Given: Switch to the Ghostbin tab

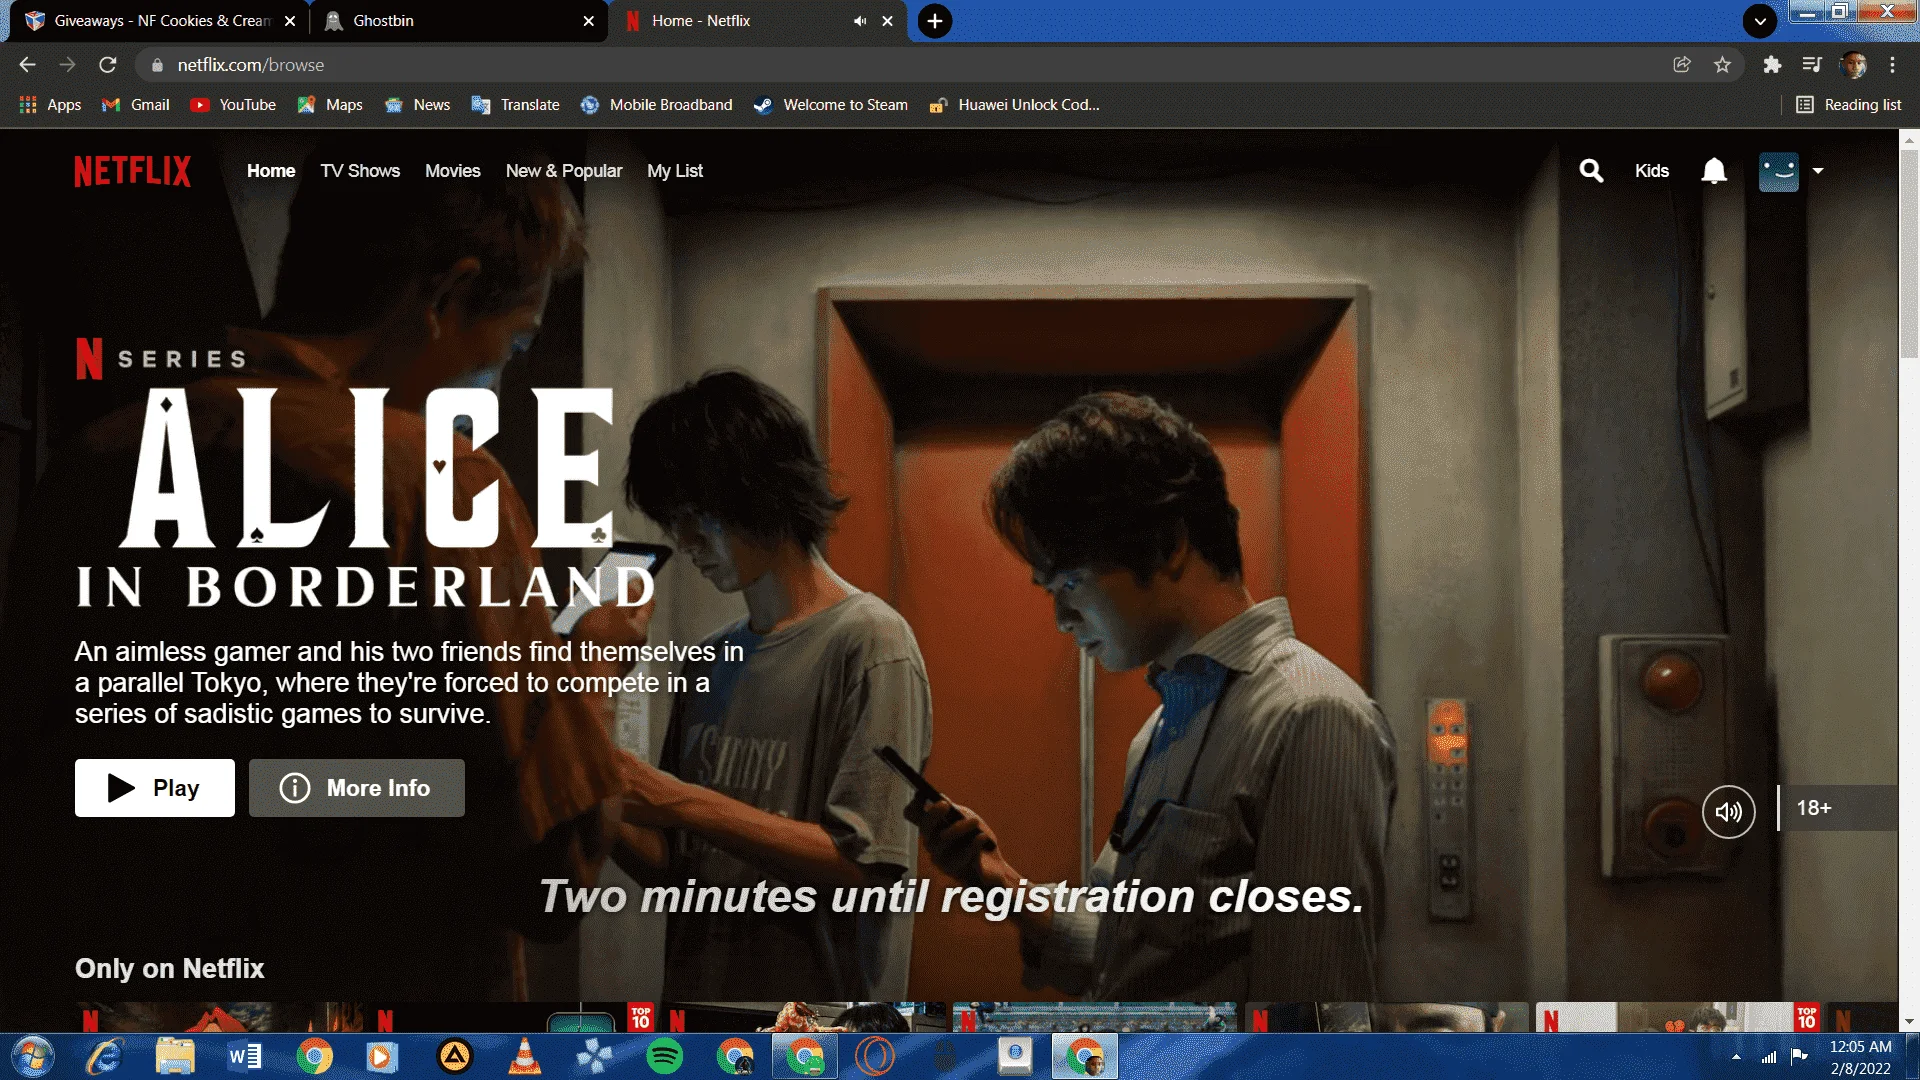Looking at the screenshot, I should [458, 21].
